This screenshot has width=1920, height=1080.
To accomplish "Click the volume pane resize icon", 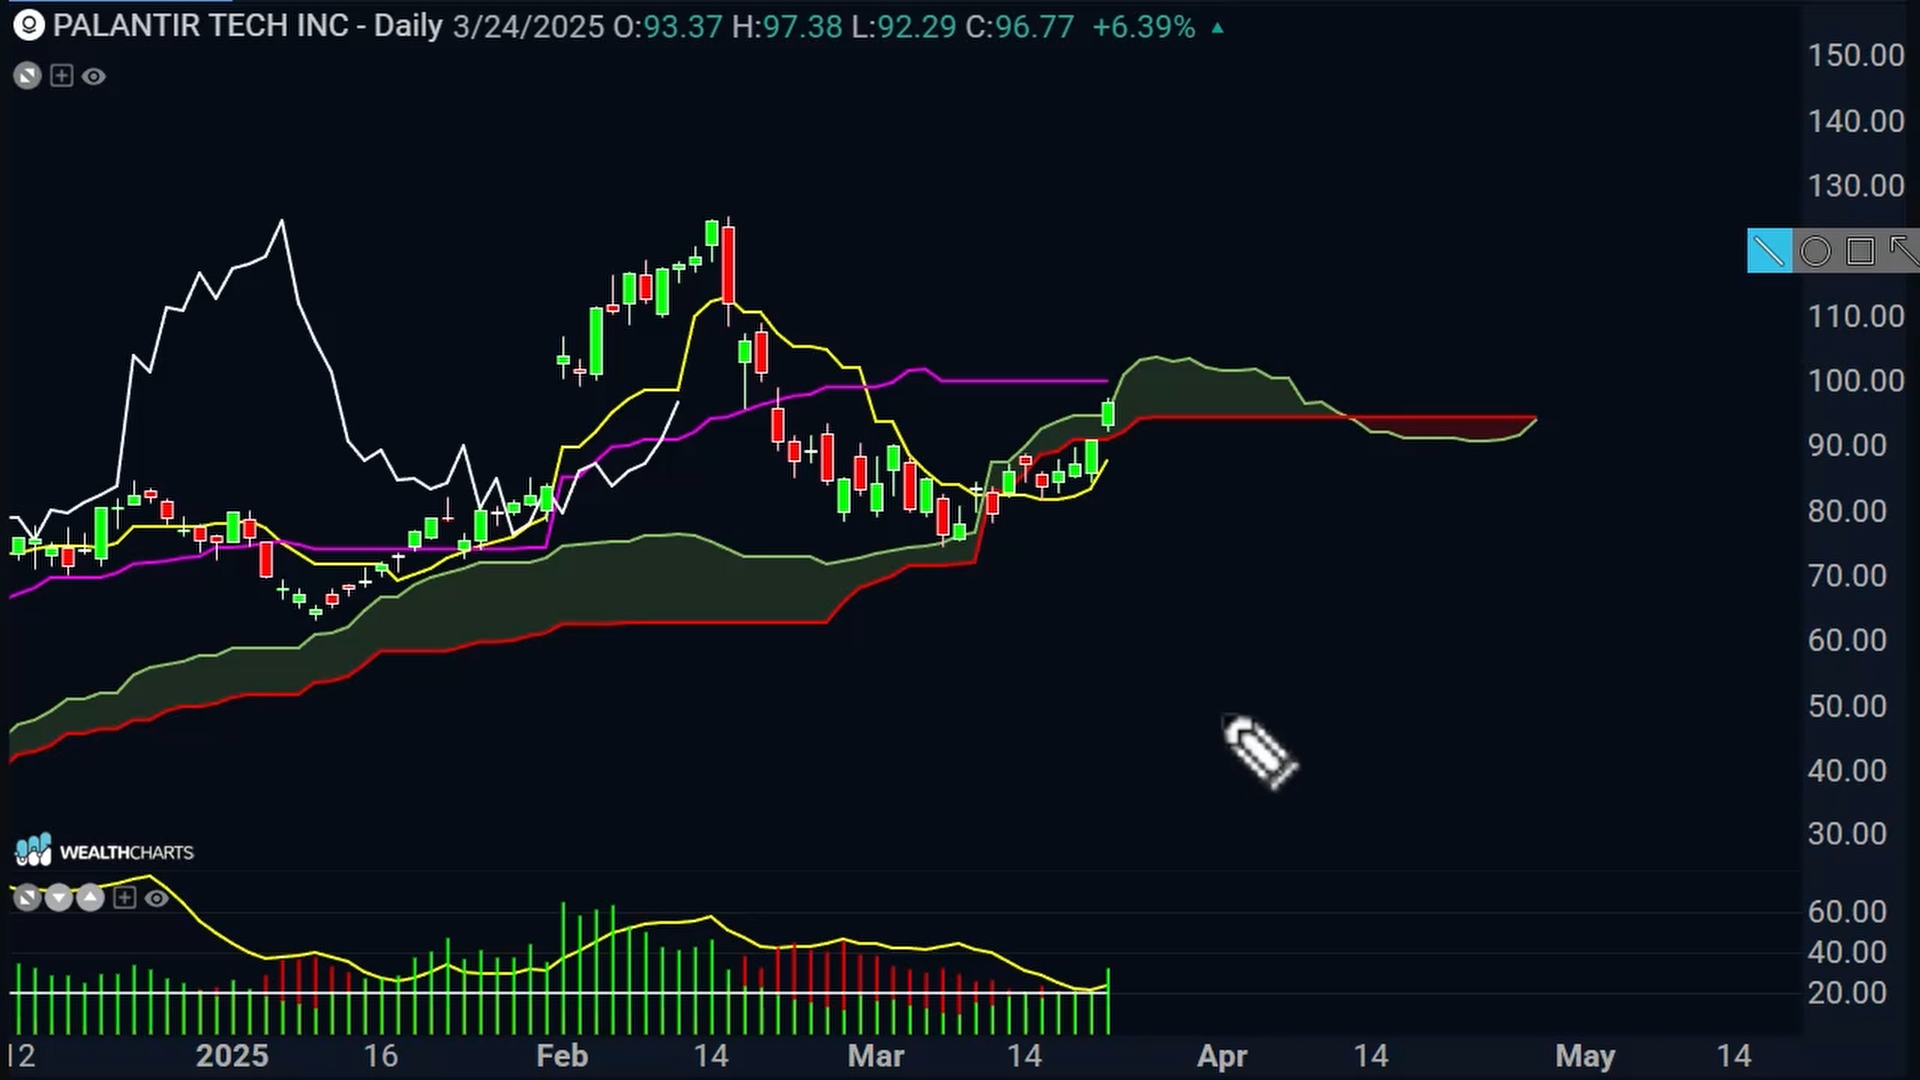I will 27,898.
